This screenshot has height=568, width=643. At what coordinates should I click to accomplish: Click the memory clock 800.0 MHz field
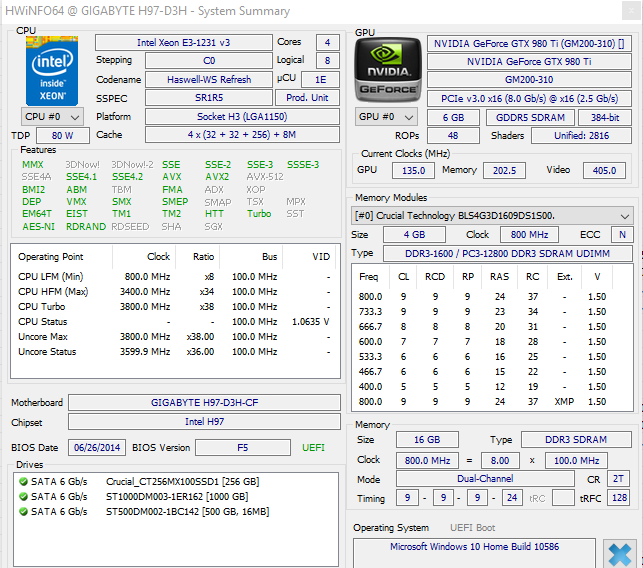[x=427, y=461]
